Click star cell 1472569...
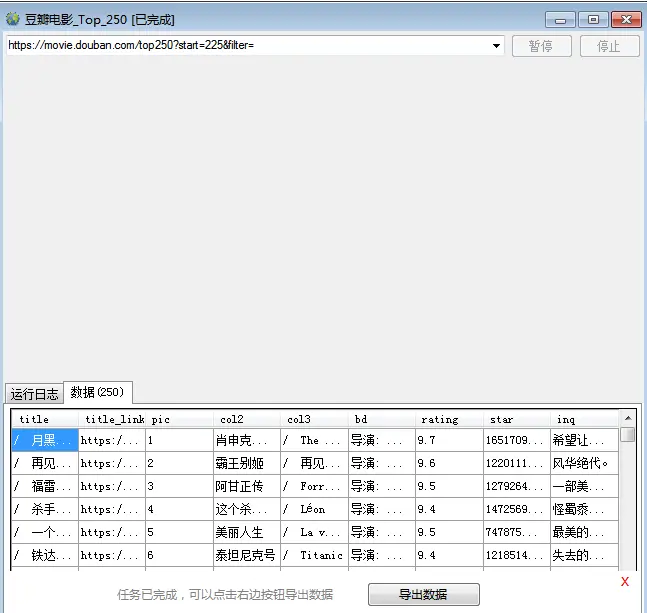 [x=517, y=509]
